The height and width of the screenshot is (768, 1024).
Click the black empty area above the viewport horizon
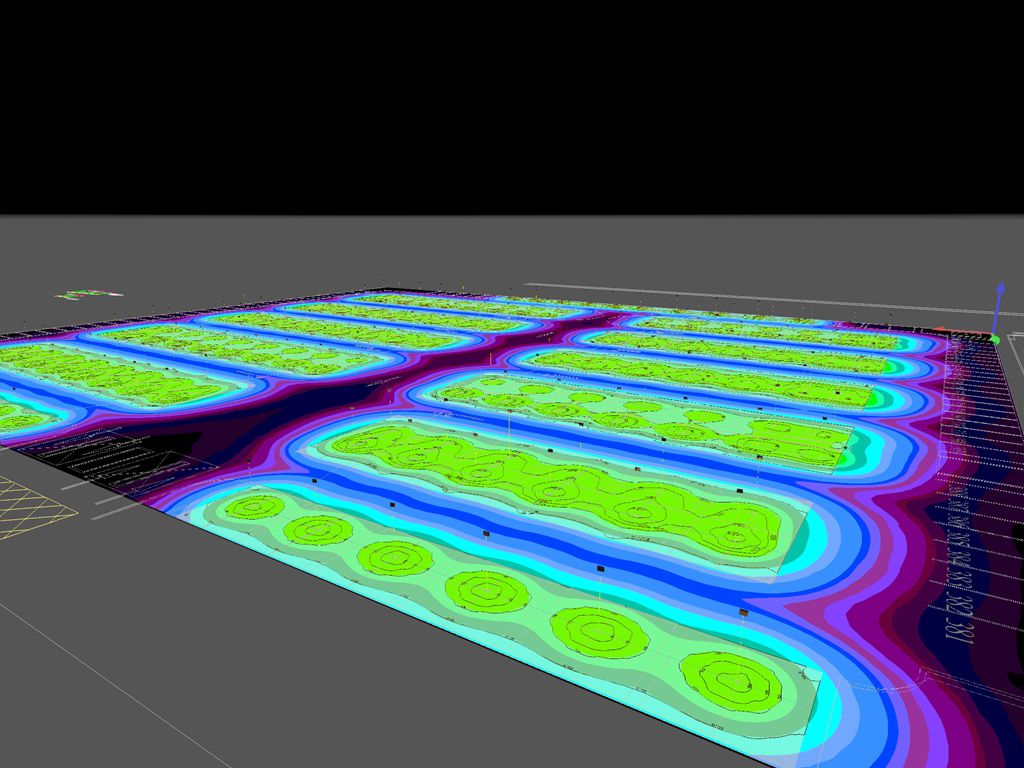(x=500, y=100)
